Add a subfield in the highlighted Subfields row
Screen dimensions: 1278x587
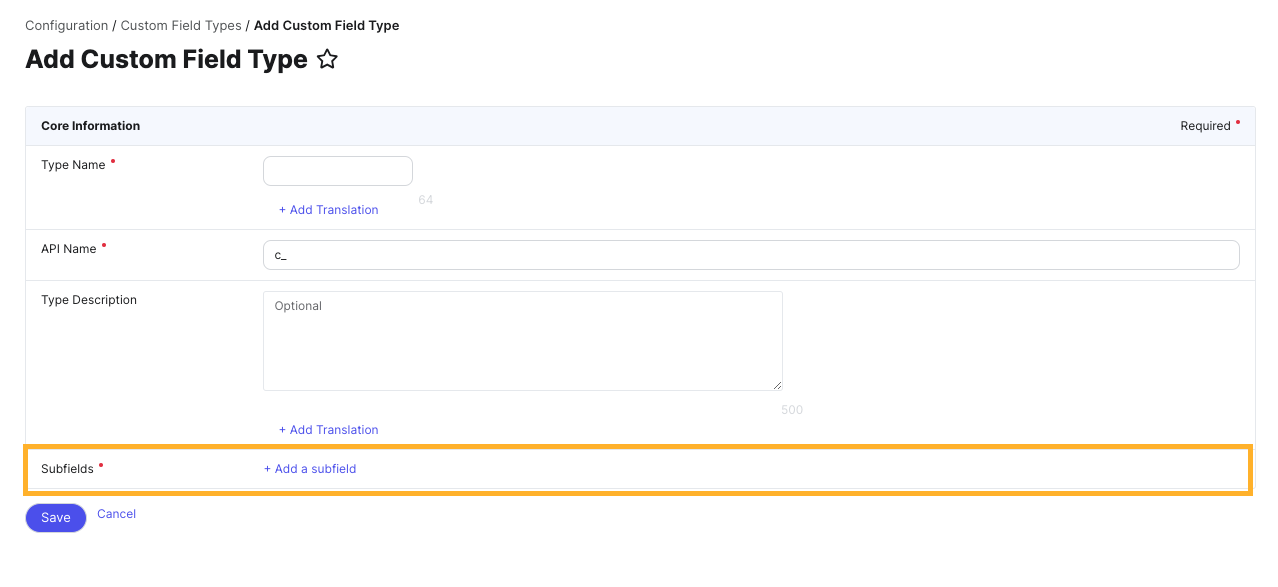pos(310,468)
